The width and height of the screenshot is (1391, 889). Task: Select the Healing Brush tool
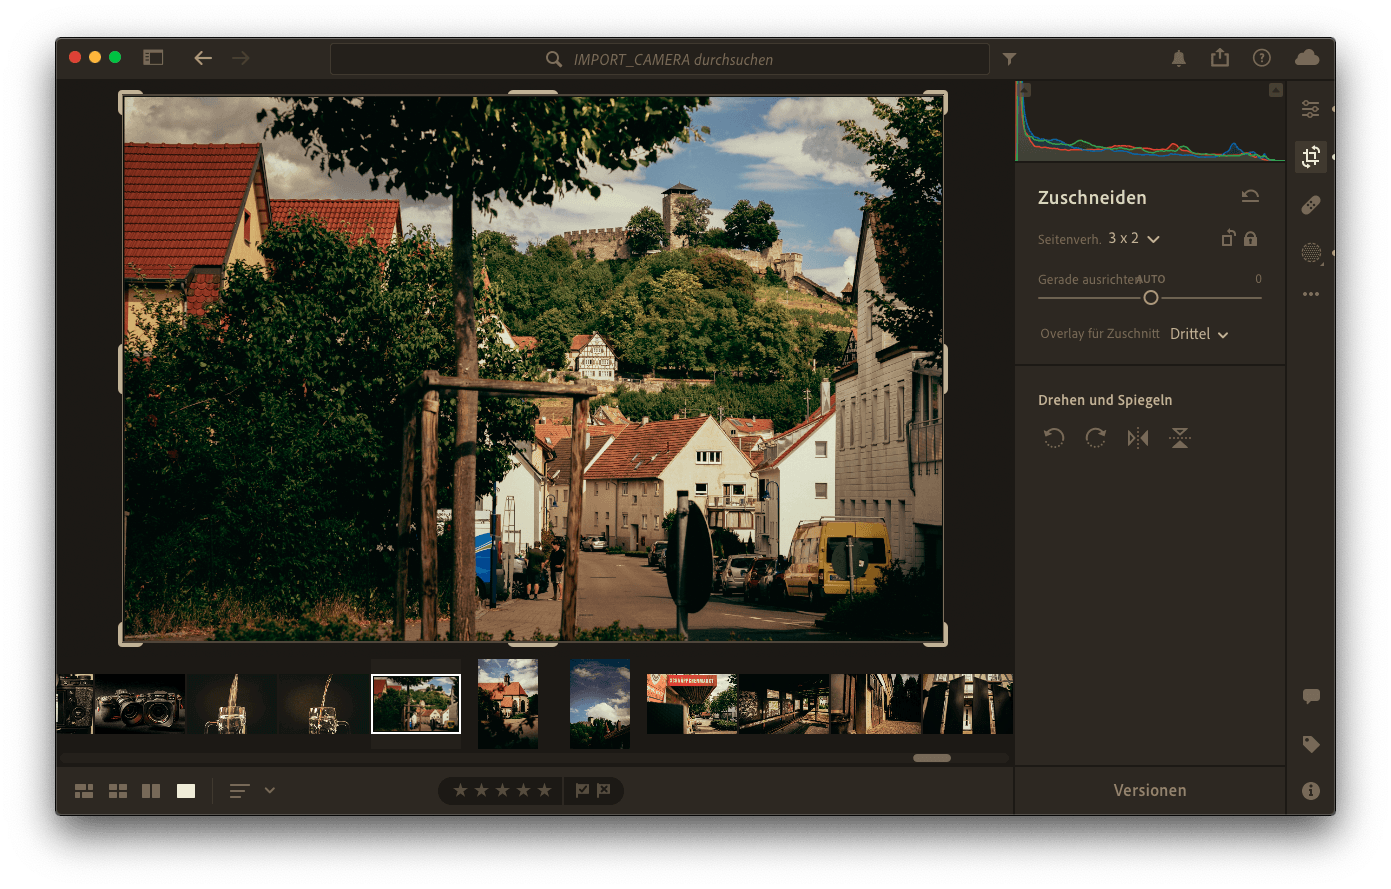click(x=1310, y=205)
